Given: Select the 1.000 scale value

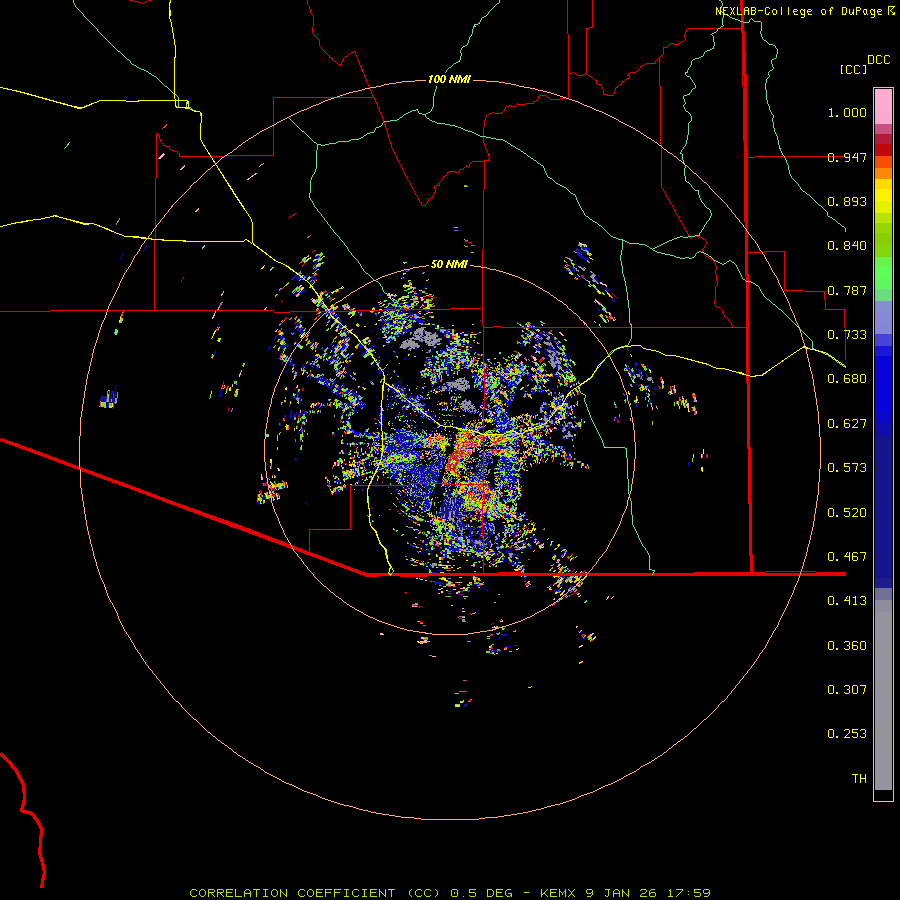Looking at the screenshot, I should [847, 112].
